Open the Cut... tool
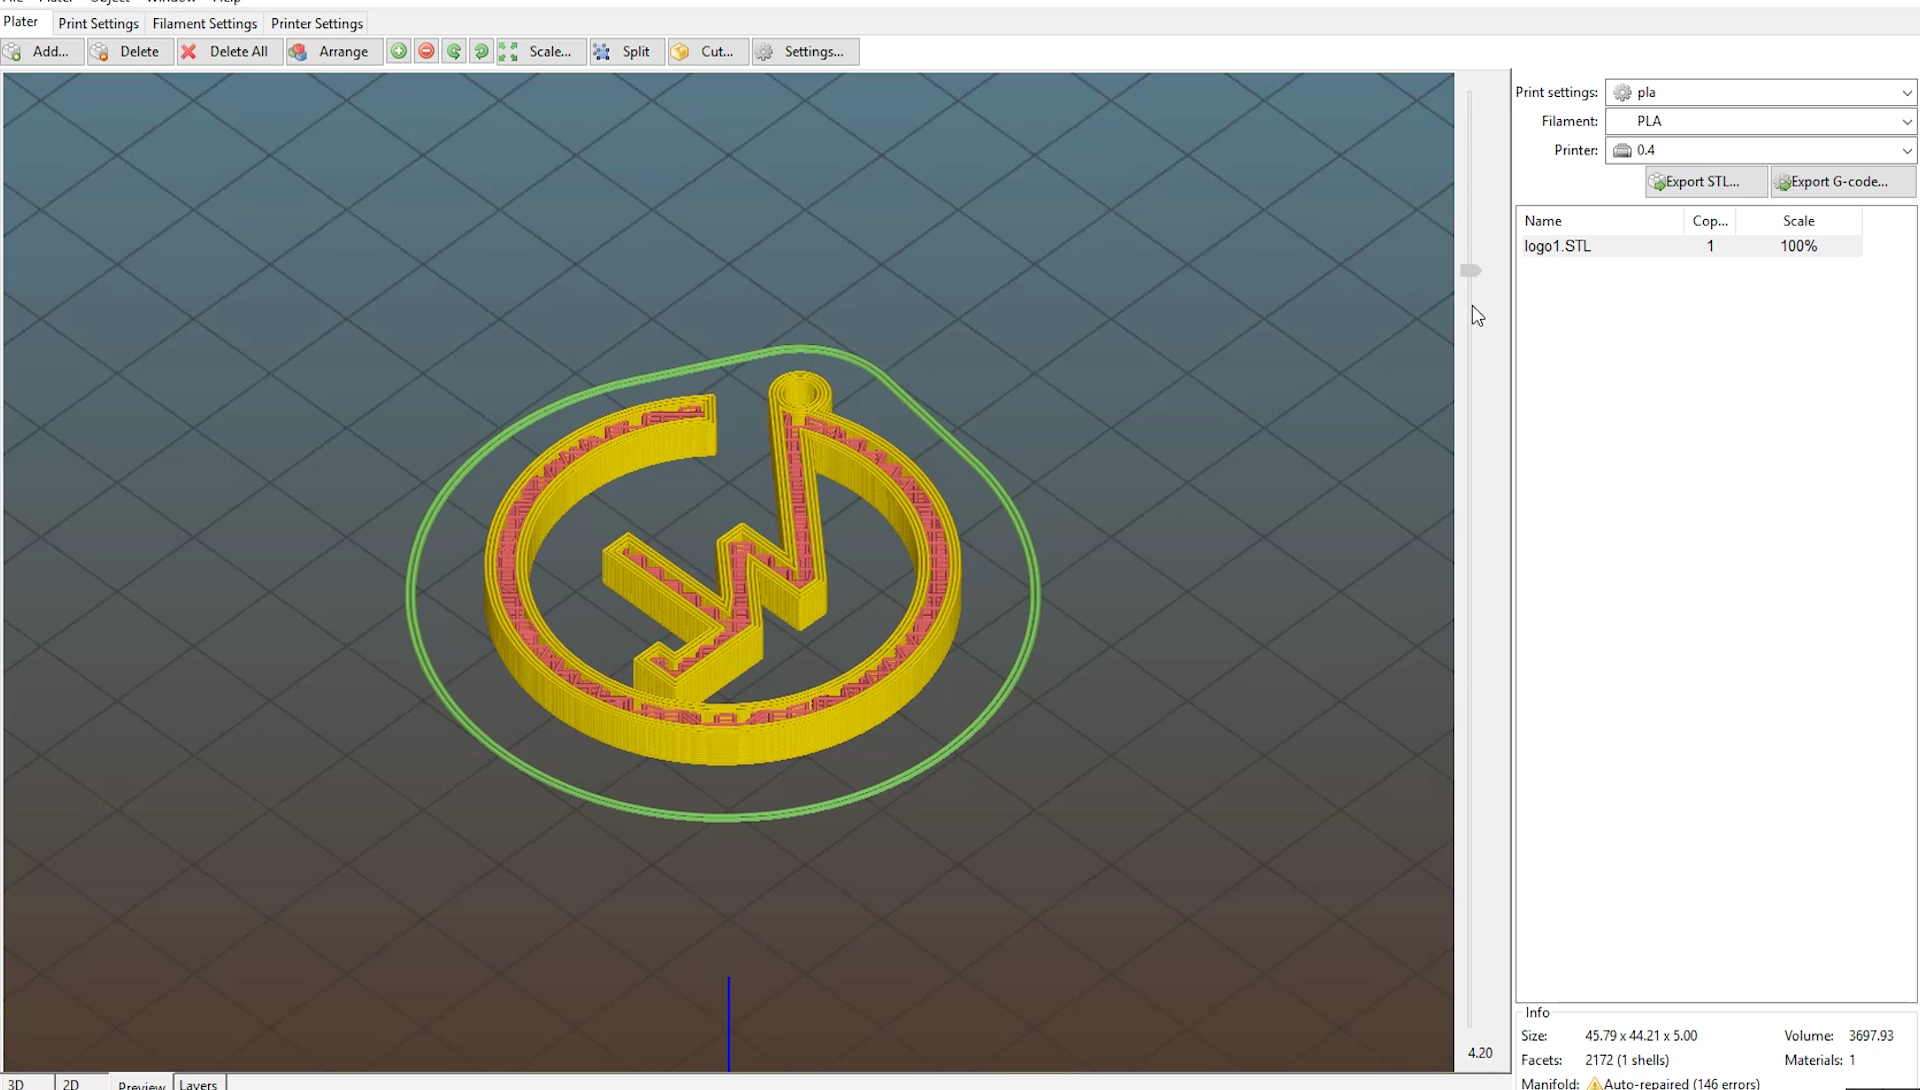The width and height of the screenshot is (1920, 1090). [707, 52]
